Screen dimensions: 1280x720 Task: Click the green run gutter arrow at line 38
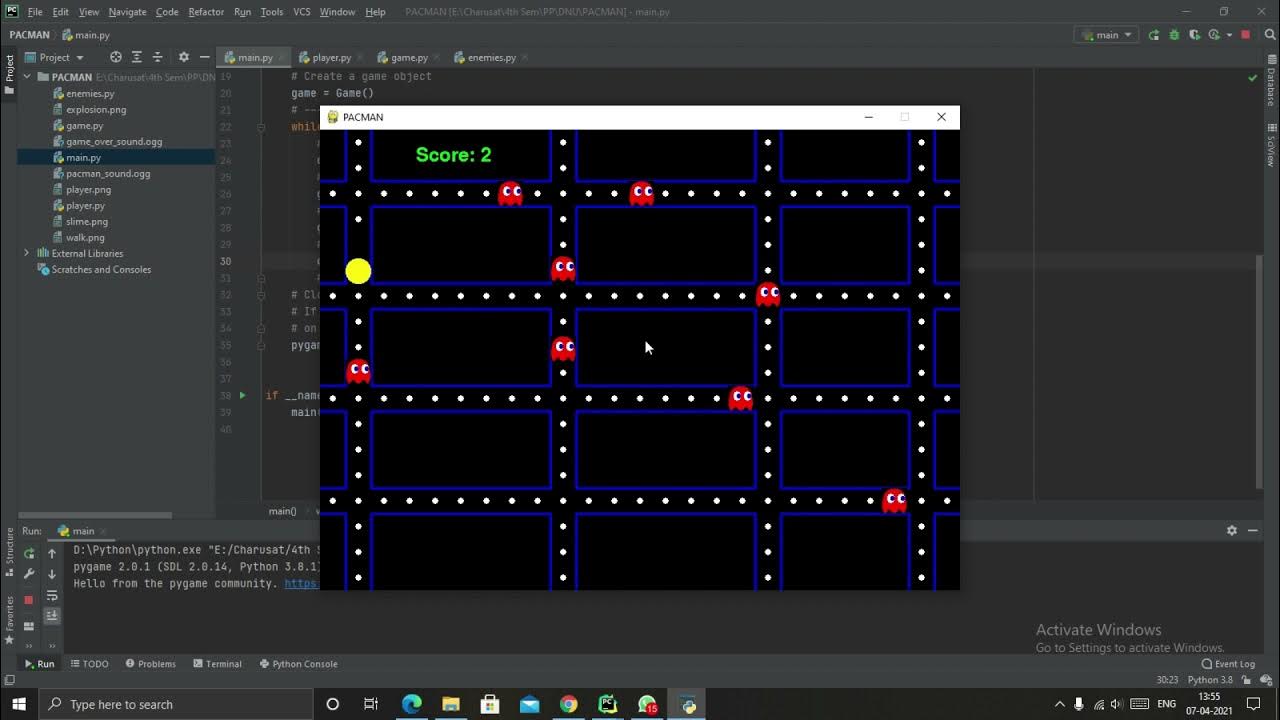click(242, 396)
